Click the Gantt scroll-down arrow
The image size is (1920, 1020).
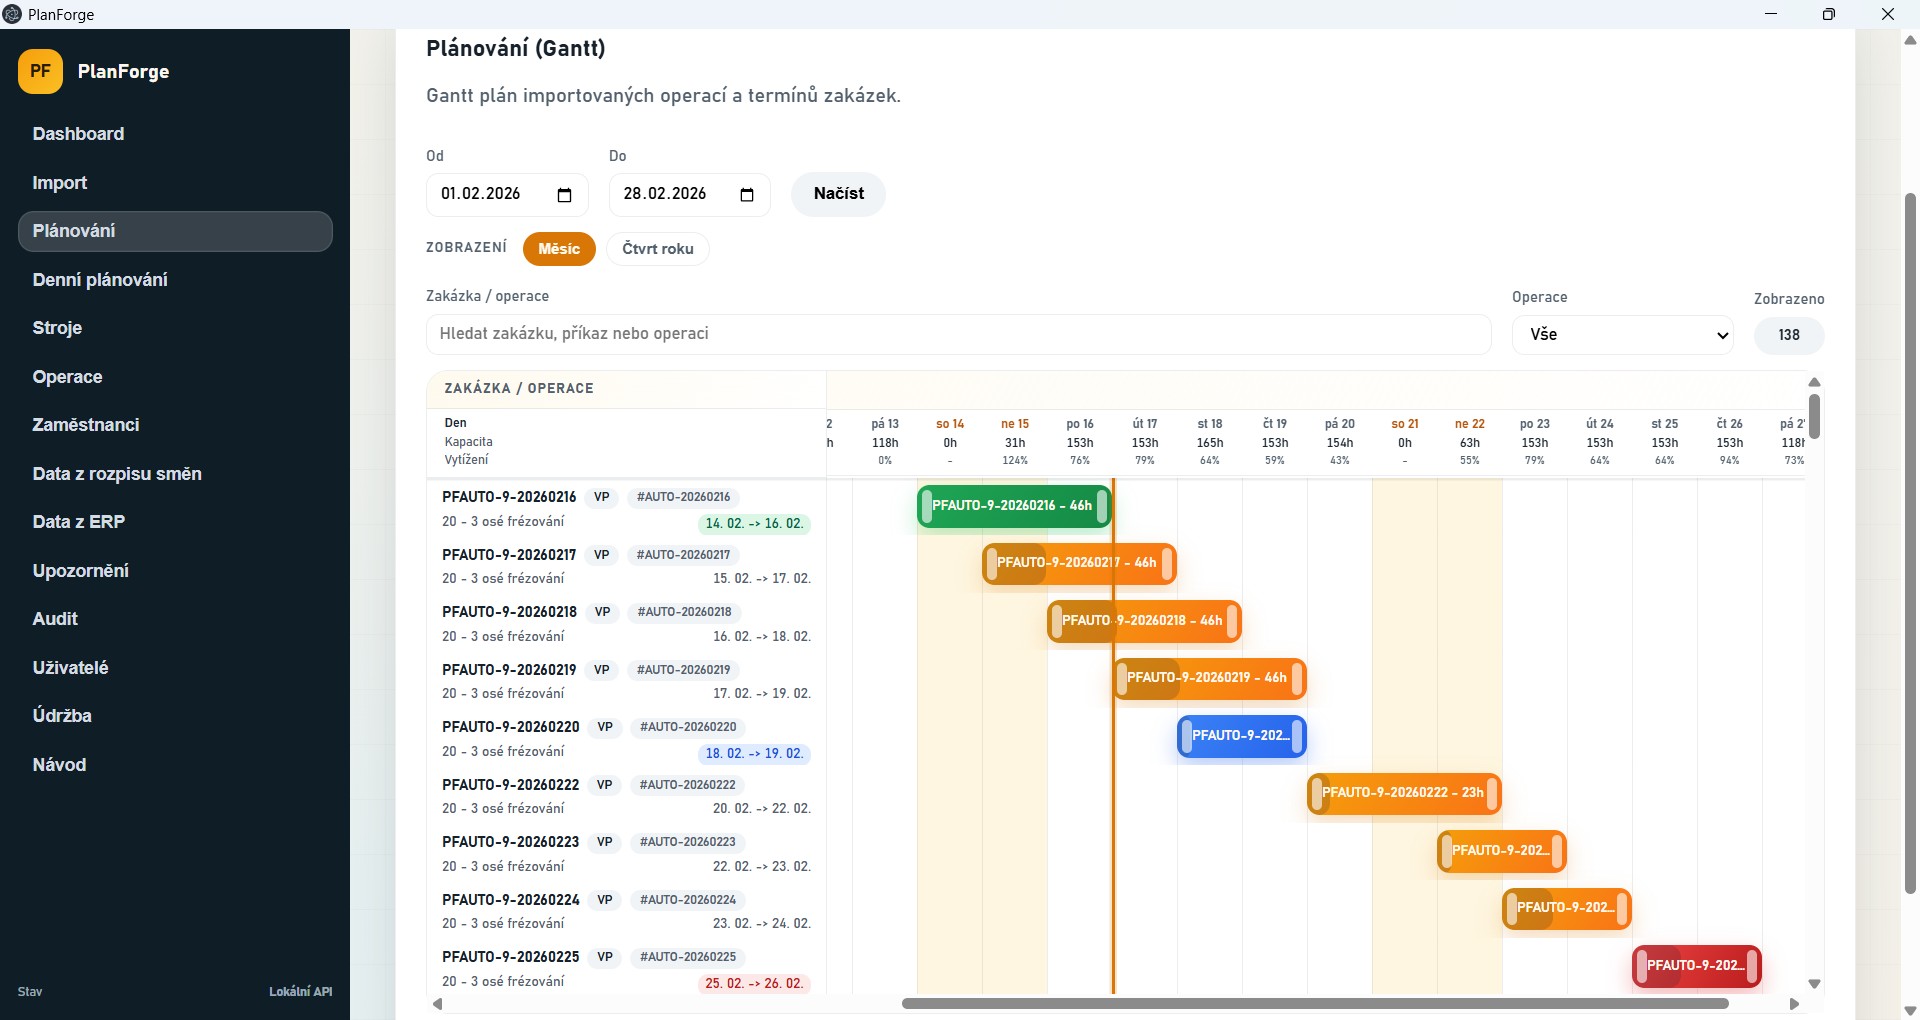tap(1814, 984)
